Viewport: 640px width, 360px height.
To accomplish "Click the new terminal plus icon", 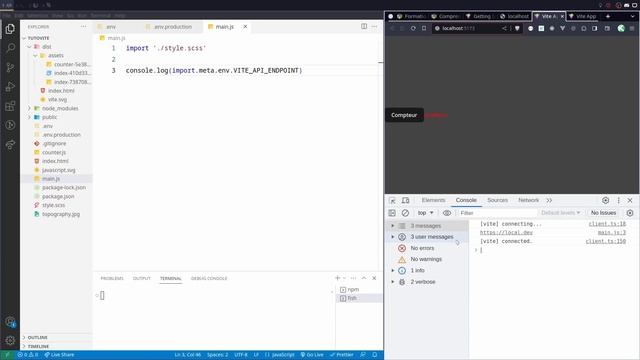I will (x=338, y=278).
